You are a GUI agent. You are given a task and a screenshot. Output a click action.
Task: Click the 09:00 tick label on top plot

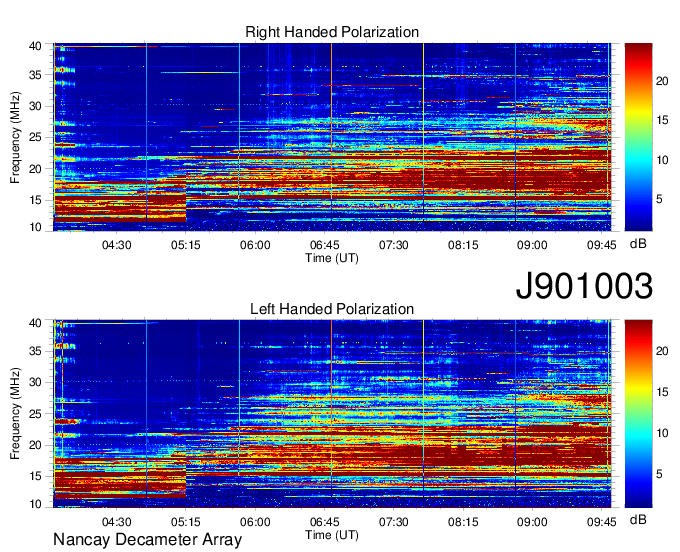point(532,245)
